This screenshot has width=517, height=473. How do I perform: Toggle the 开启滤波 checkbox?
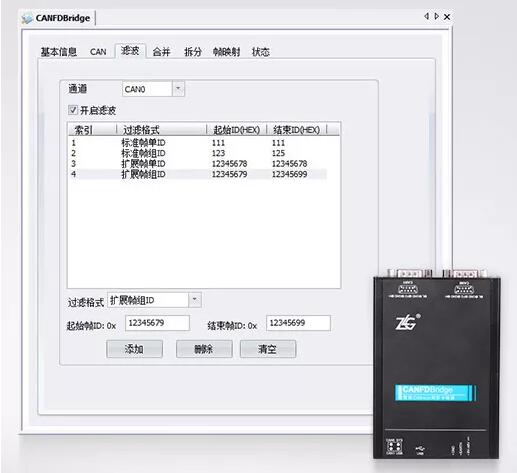73,110
